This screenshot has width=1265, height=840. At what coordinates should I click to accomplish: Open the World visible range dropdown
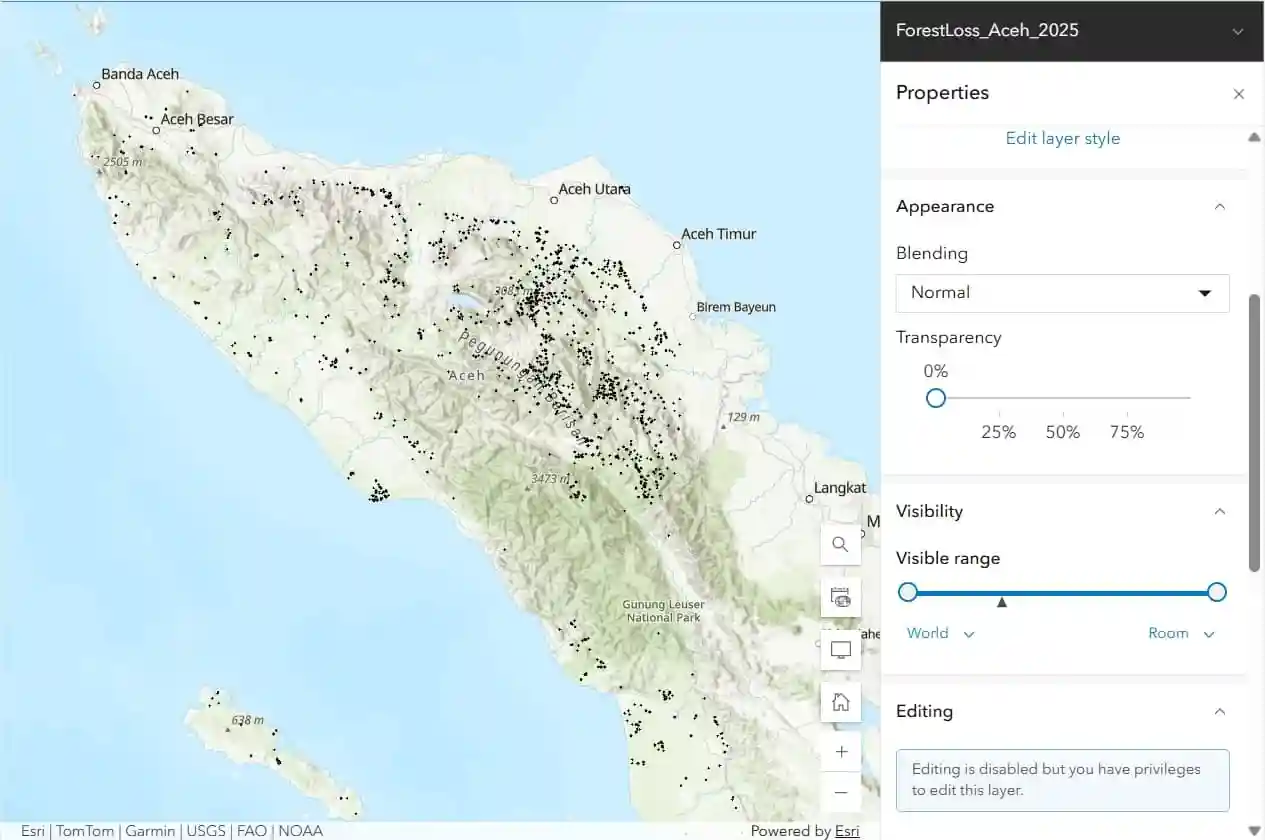(x=938, y=633)
